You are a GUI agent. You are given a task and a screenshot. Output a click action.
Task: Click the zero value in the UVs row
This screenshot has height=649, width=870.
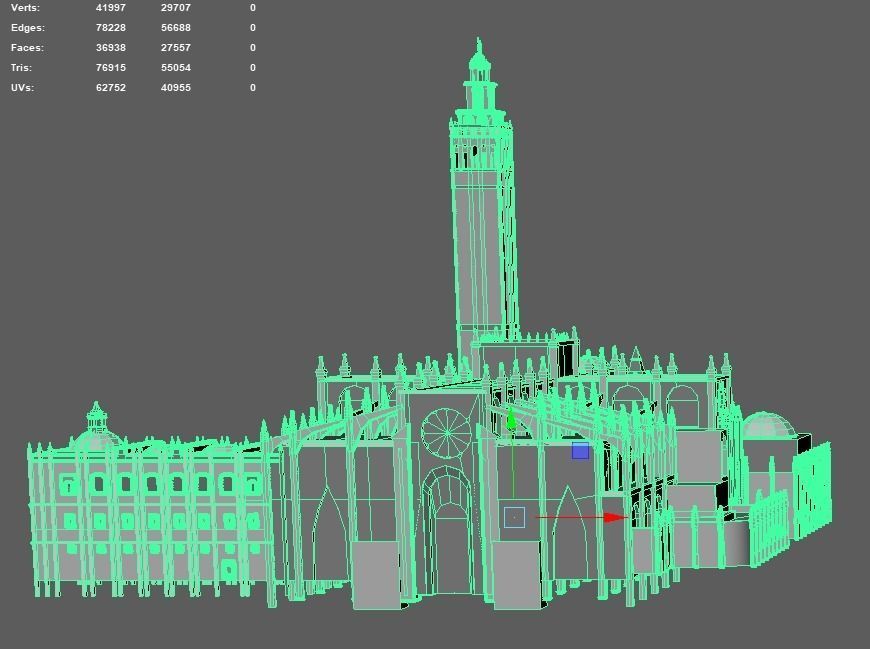pos(252,88)
